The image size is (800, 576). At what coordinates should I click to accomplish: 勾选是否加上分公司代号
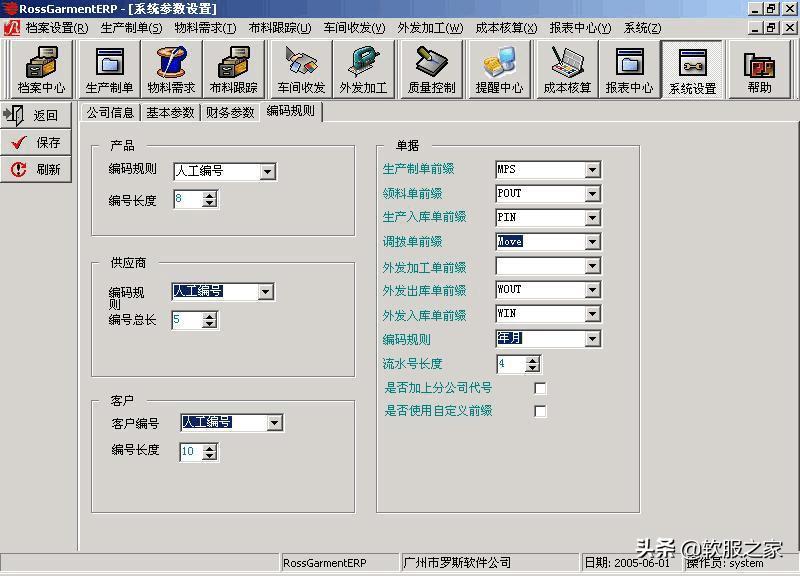(x=539, y=388)
